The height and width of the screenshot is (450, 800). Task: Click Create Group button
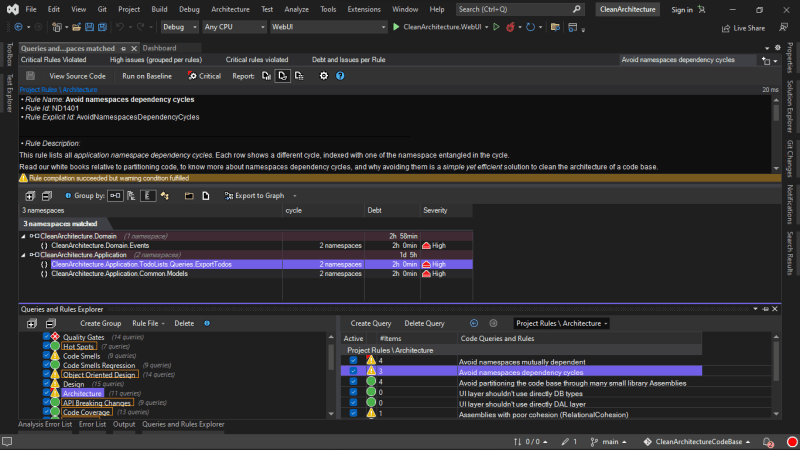point(101,323)
